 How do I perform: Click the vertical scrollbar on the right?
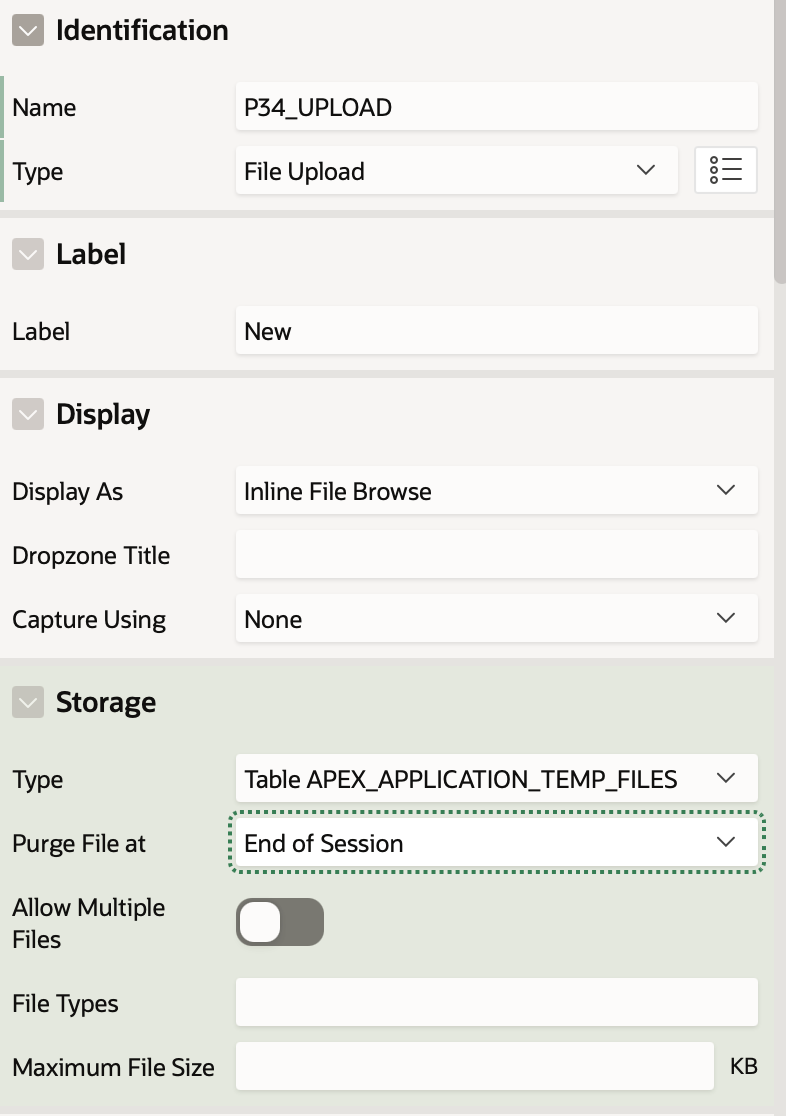click(x=780, y=142)
